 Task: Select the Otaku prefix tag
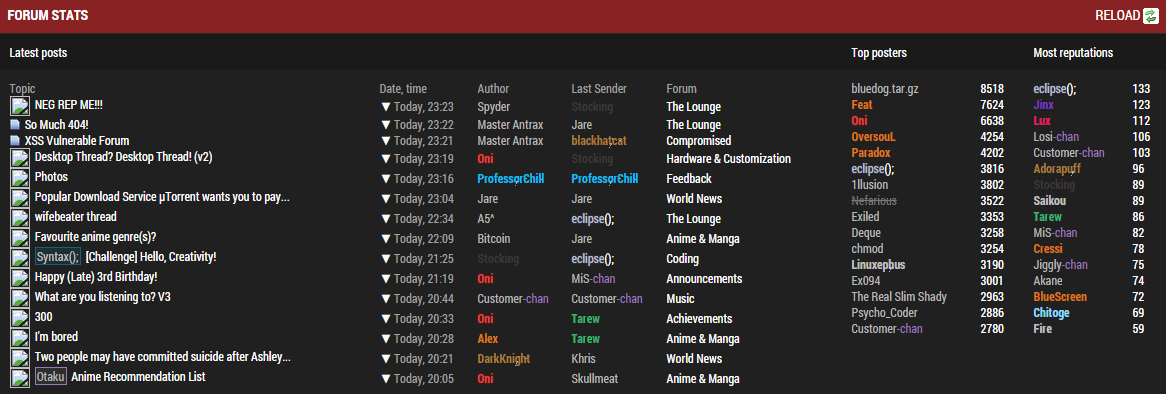click(x=51, y=377)
